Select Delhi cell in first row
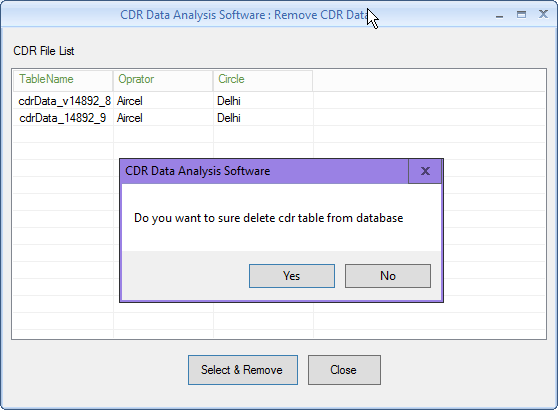 263,101
